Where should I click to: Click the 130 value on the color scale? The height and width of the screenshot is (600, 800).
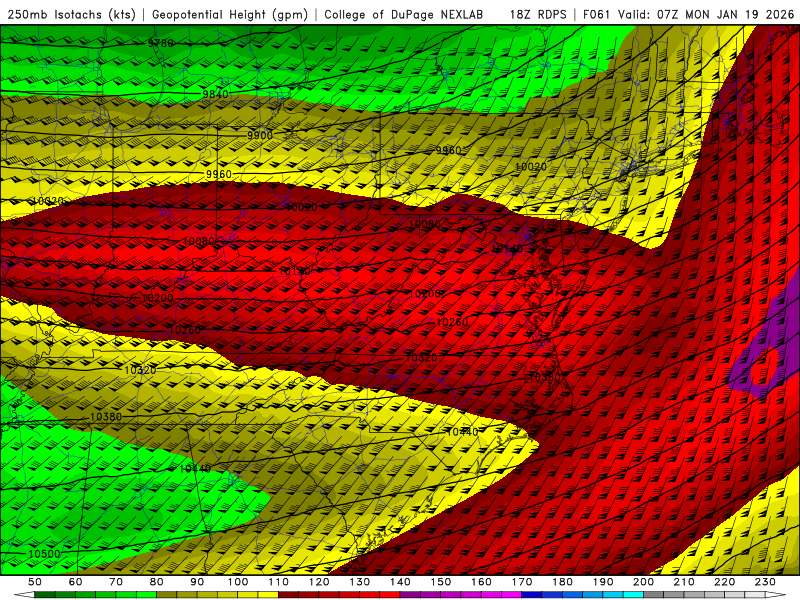[x=360, y=582]
